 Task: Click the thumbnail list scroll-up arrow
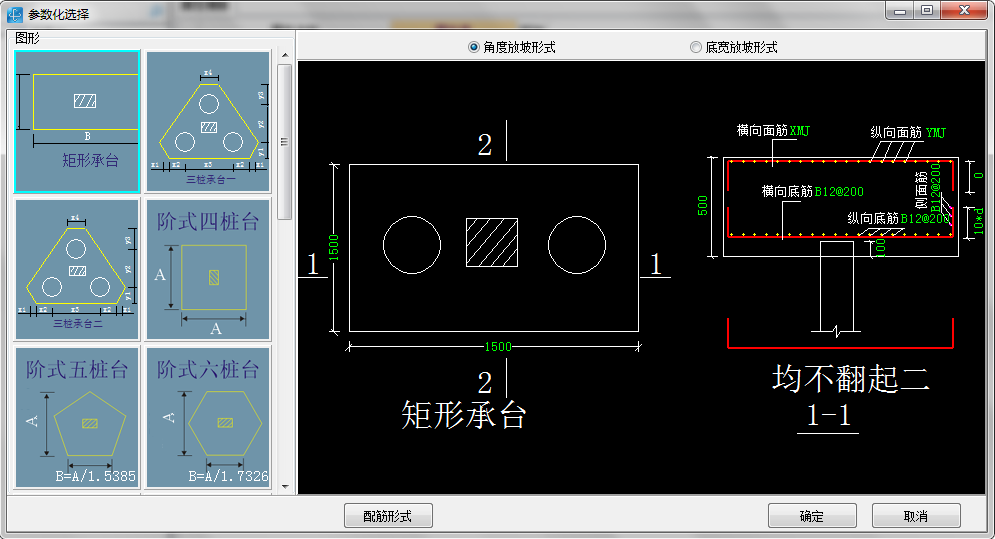(x=285, y=55)
